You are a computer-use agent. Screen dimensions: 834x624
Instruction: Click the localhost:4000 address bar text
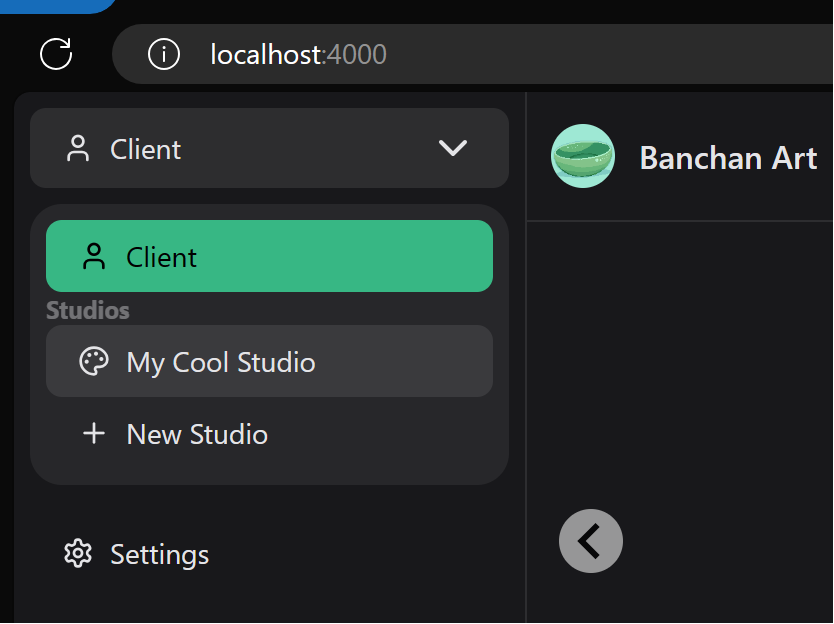298,54
